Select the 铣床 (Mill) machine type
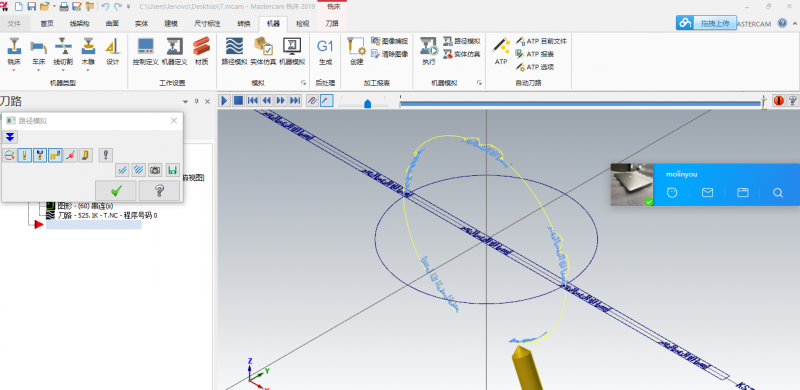 (14, 51)
